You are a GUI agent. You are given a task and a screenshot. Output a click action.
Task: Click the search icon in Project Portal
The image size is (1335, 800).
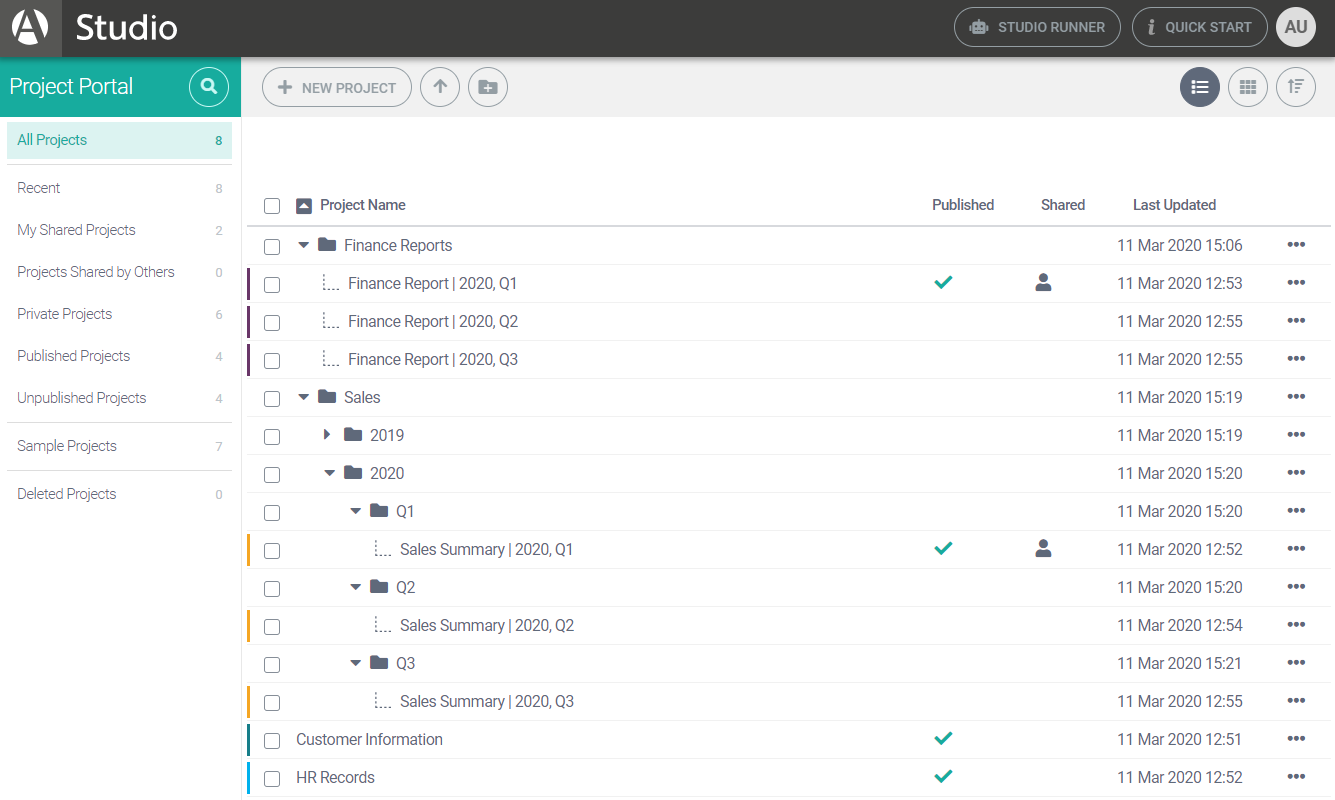coord(208,87)
